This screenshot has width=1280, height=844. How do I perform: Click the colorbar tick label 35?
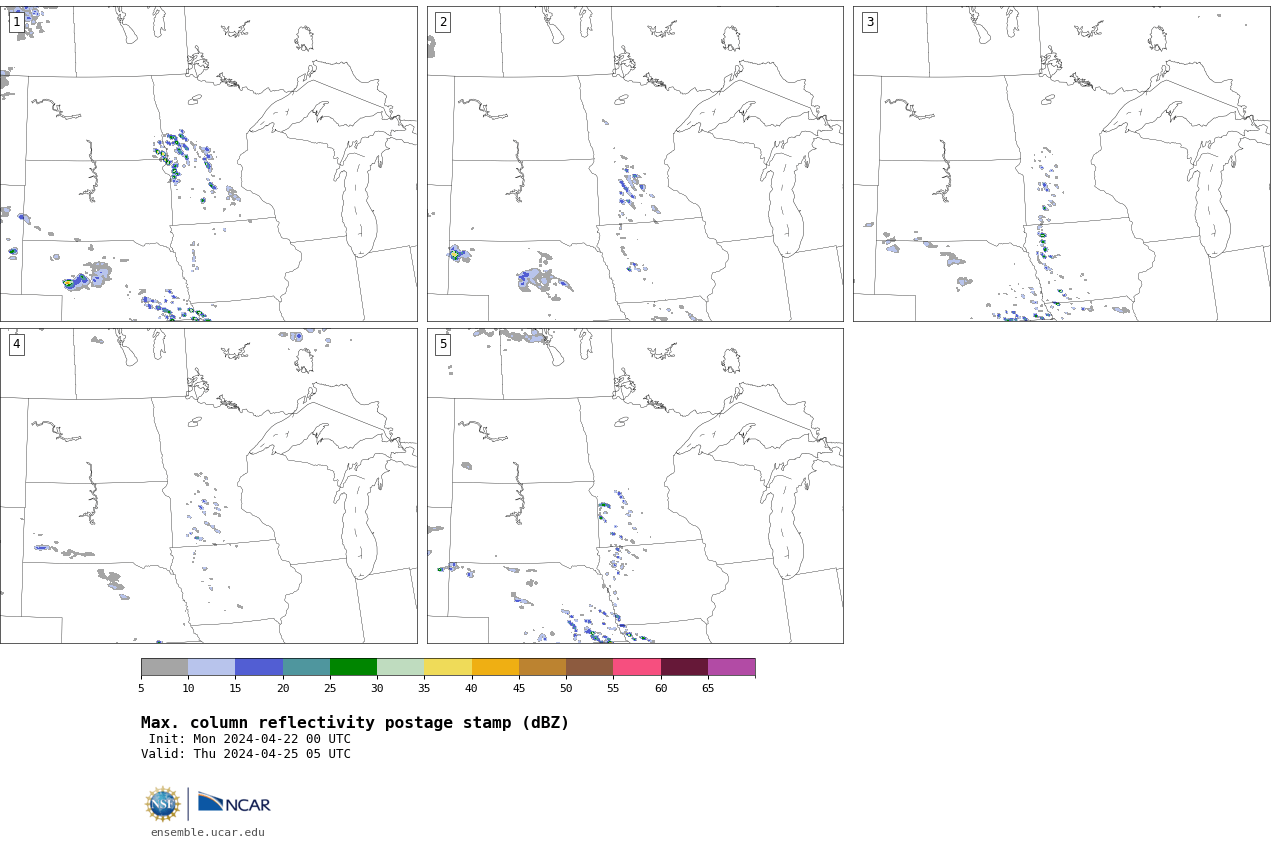tap(424, 688)
